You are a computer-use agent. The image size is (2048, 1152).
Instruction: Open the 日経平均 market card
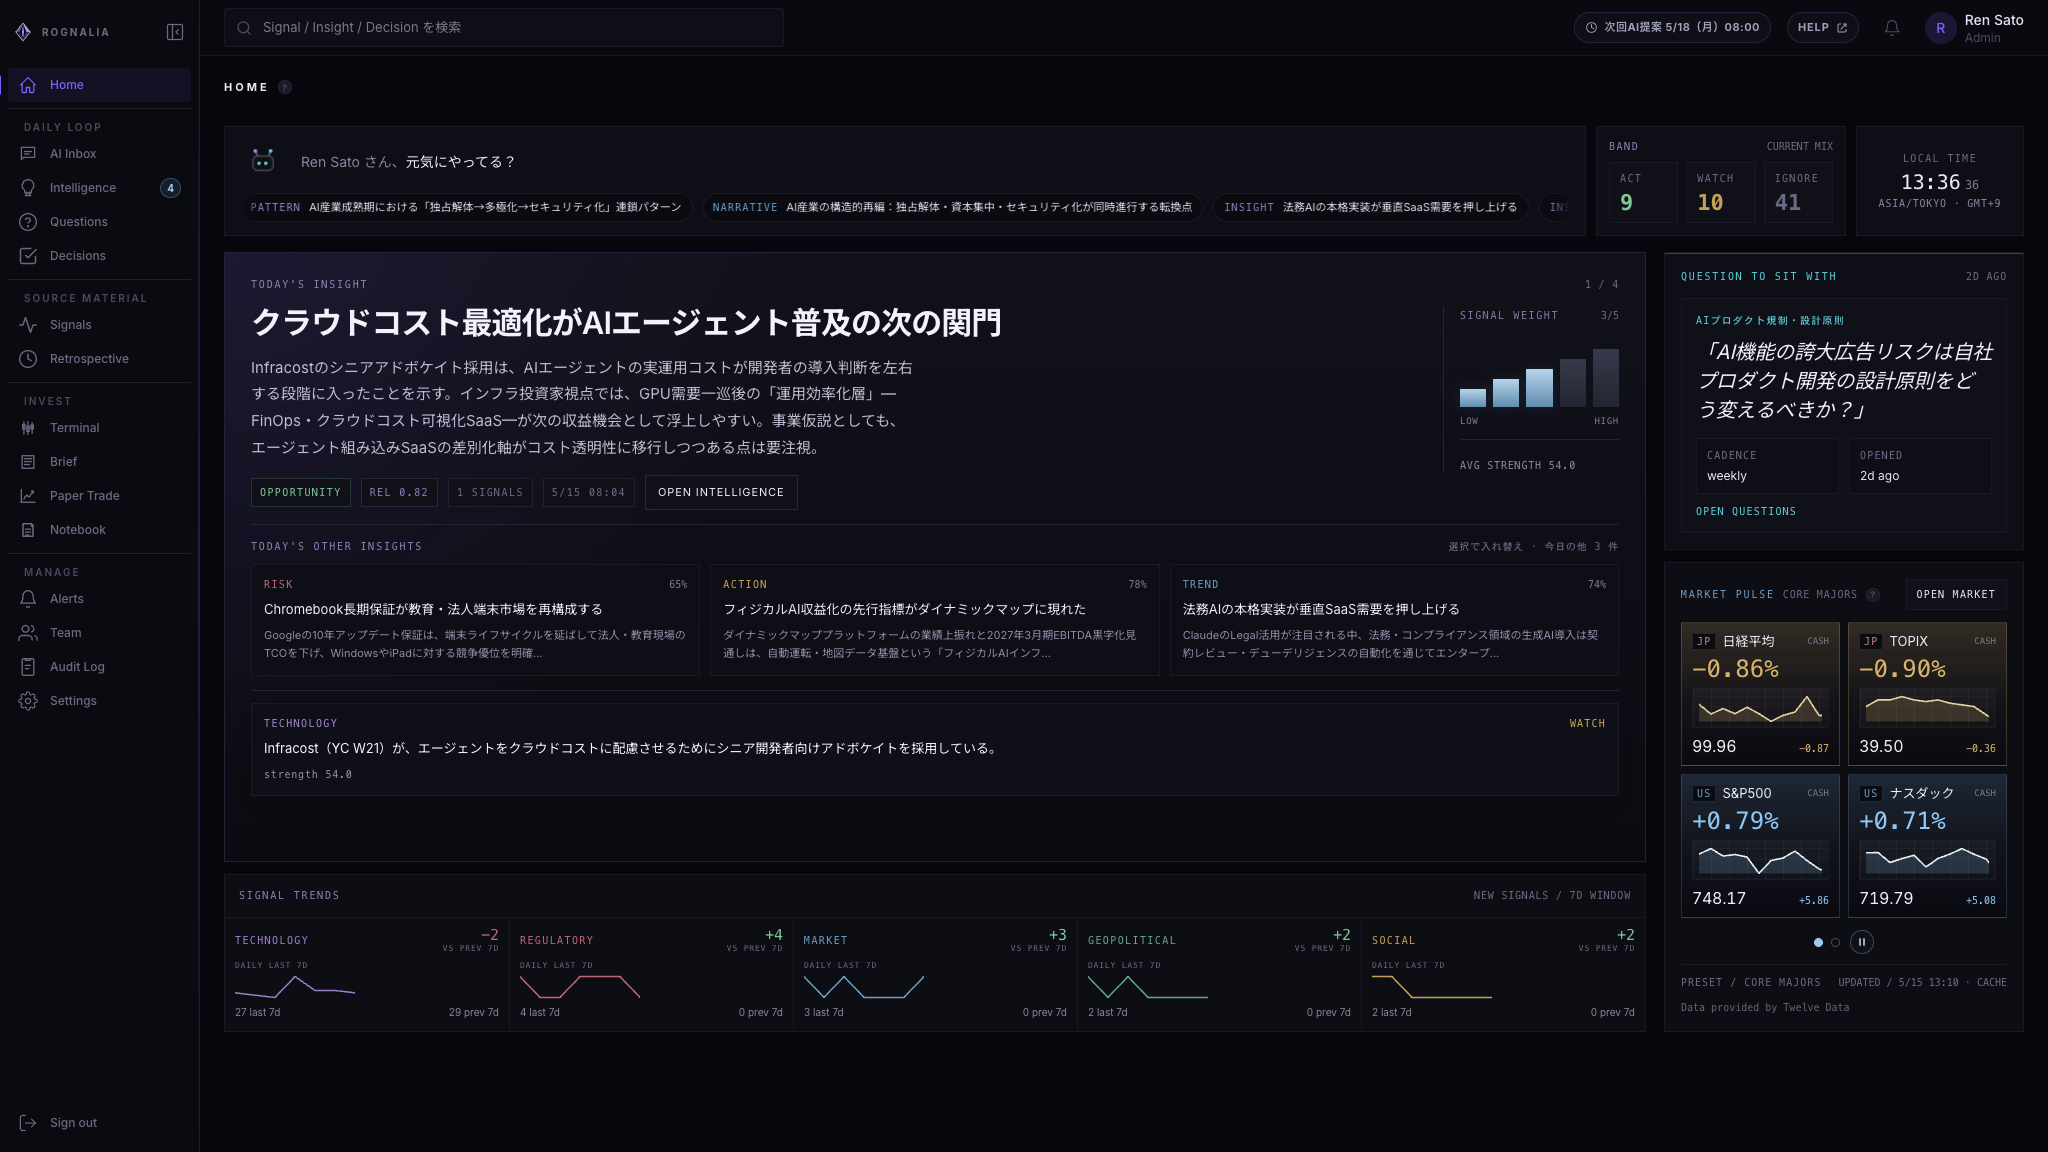click(1760, 694)
